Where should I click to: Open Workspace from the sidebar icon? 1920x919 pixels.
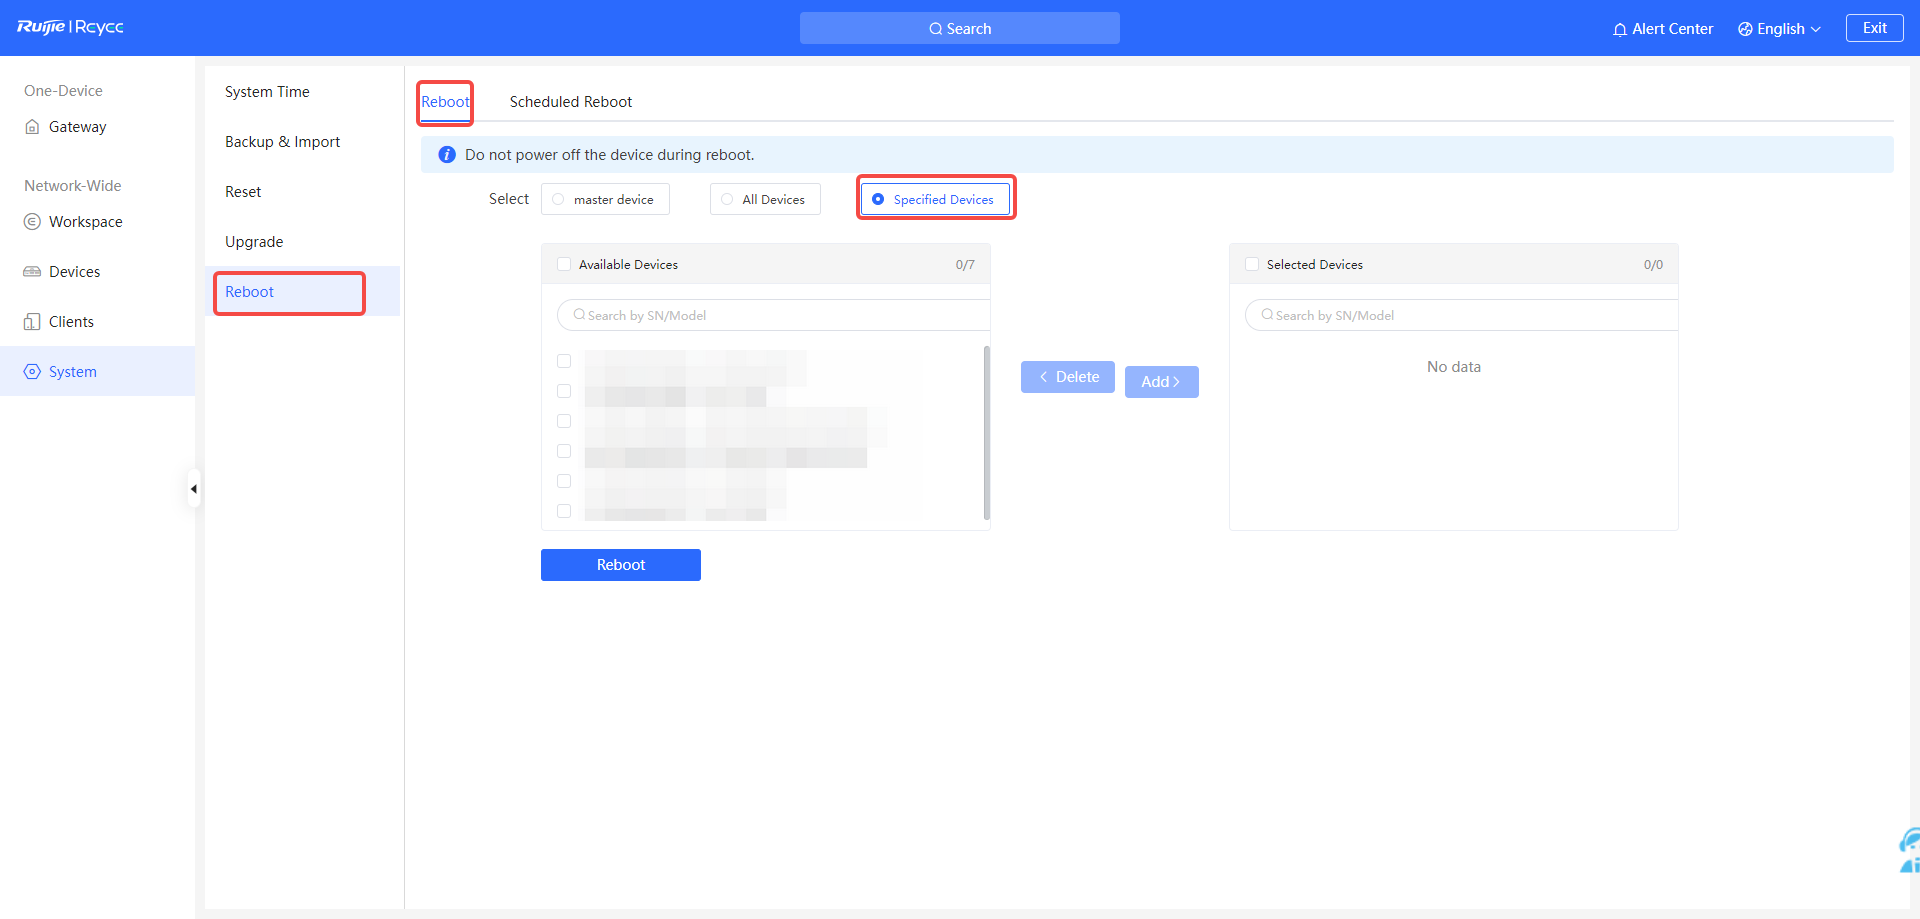[x=32, y=222]
